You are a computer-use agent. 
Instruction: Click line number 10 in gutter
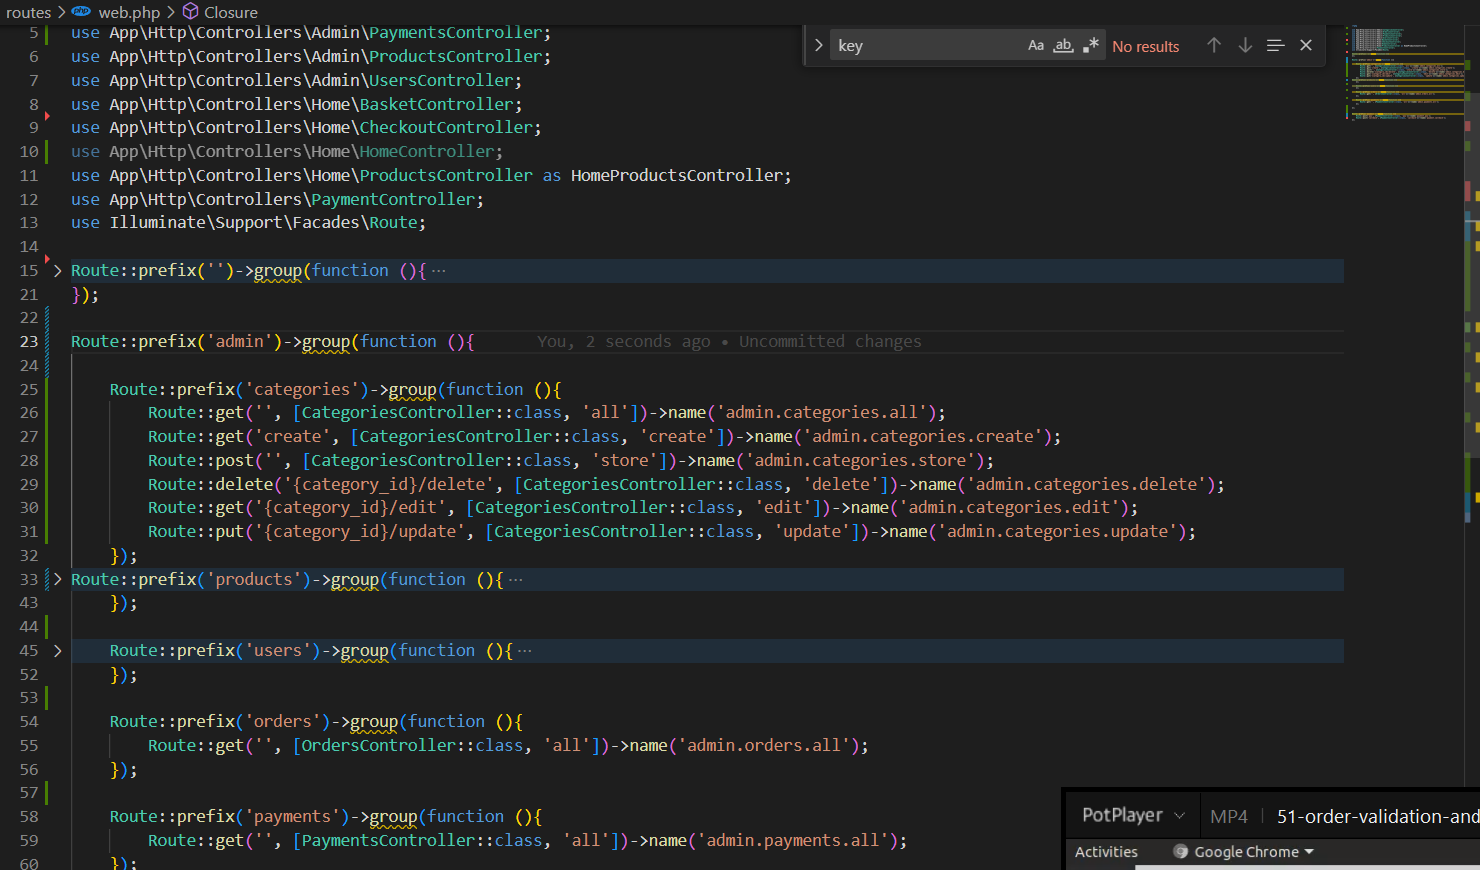click(x=29, y=152)
